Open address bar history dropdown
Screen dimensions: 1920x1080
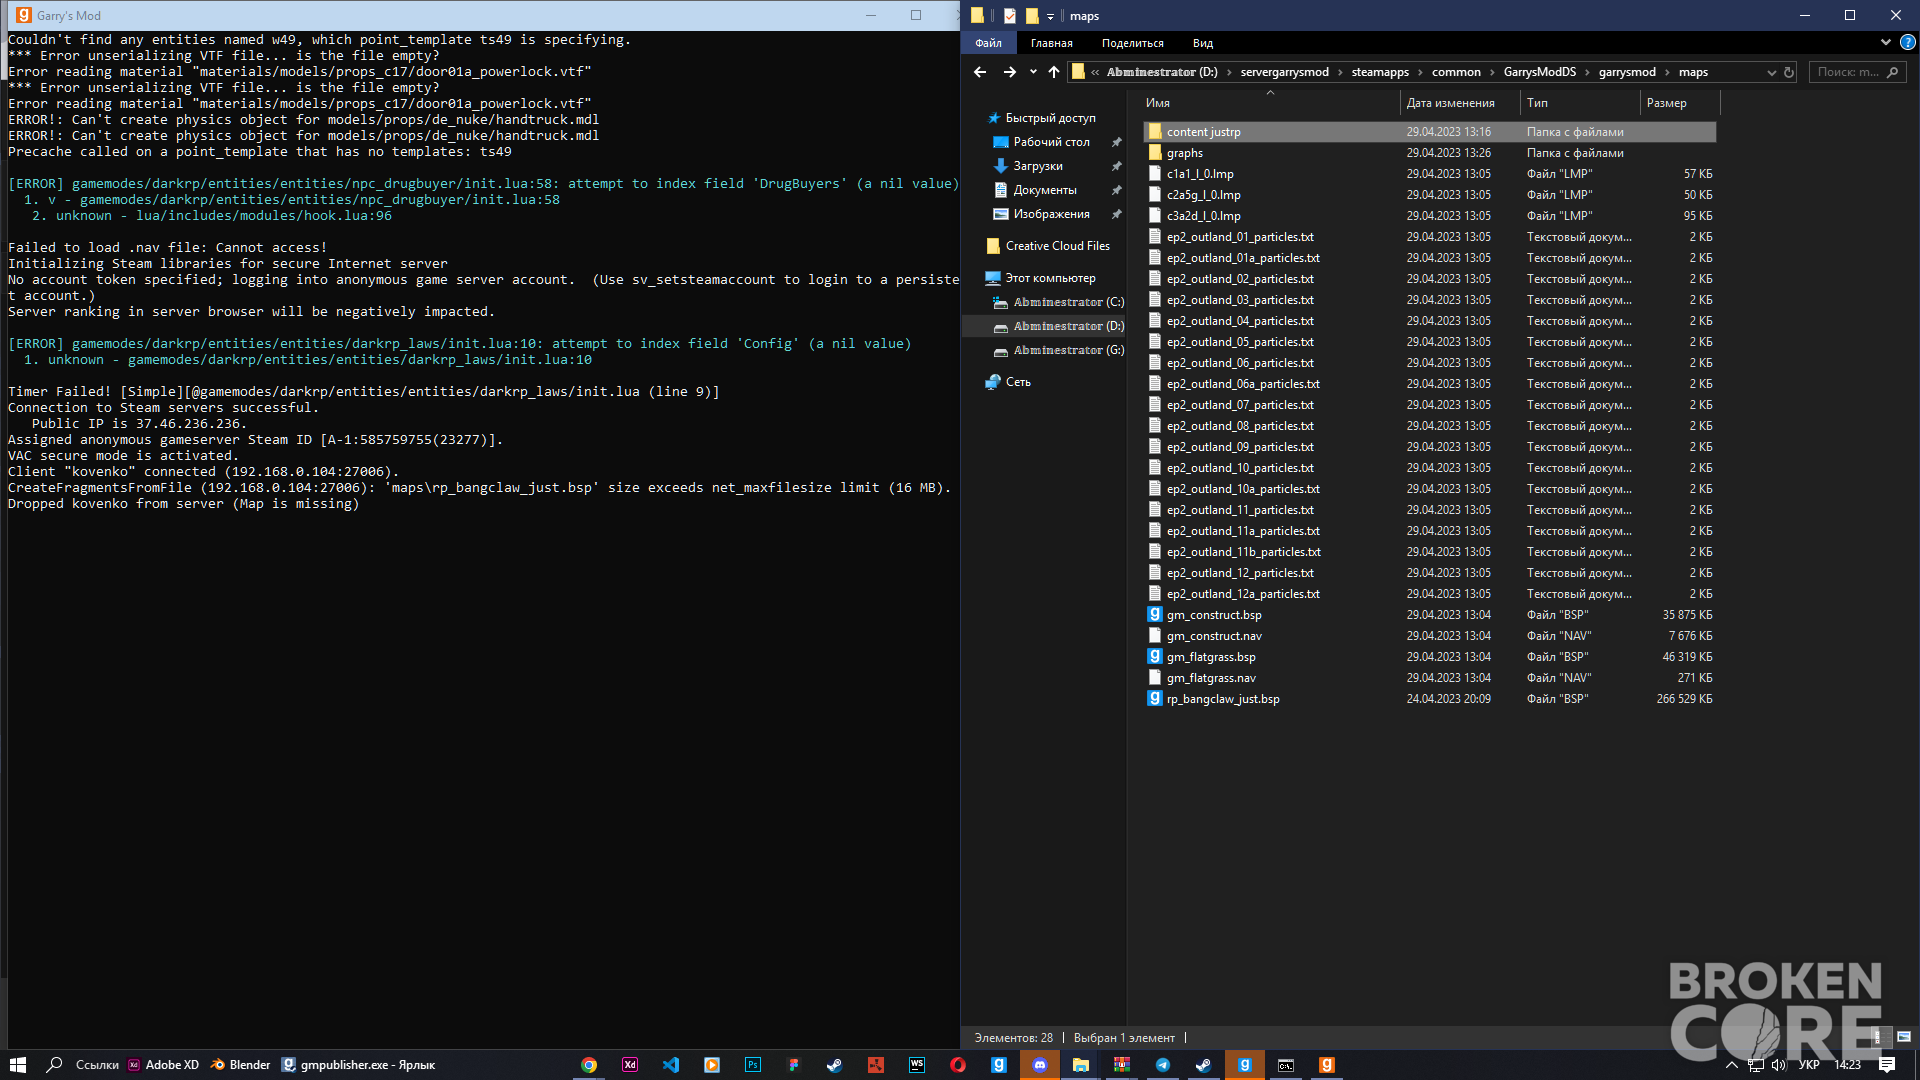(1771, 72)
